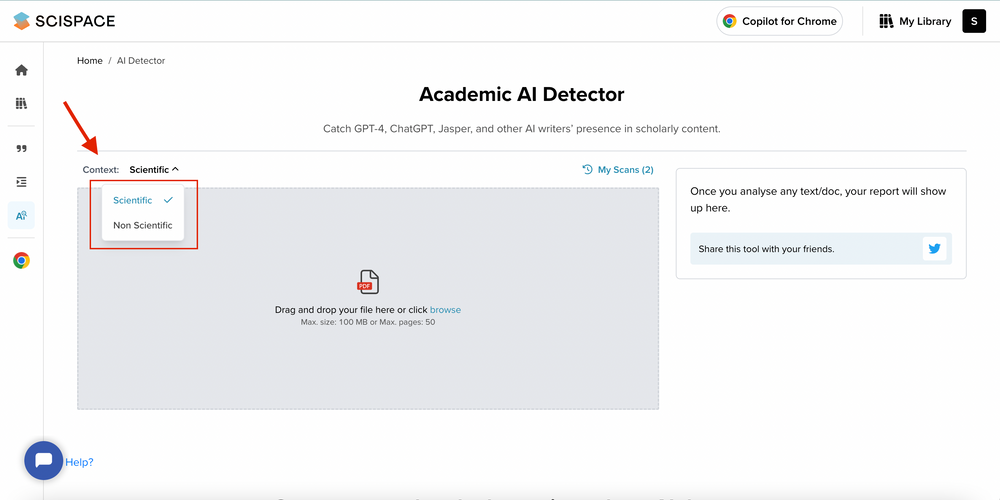Click the 'Share this tool with your friends.' text

[766, 249]
